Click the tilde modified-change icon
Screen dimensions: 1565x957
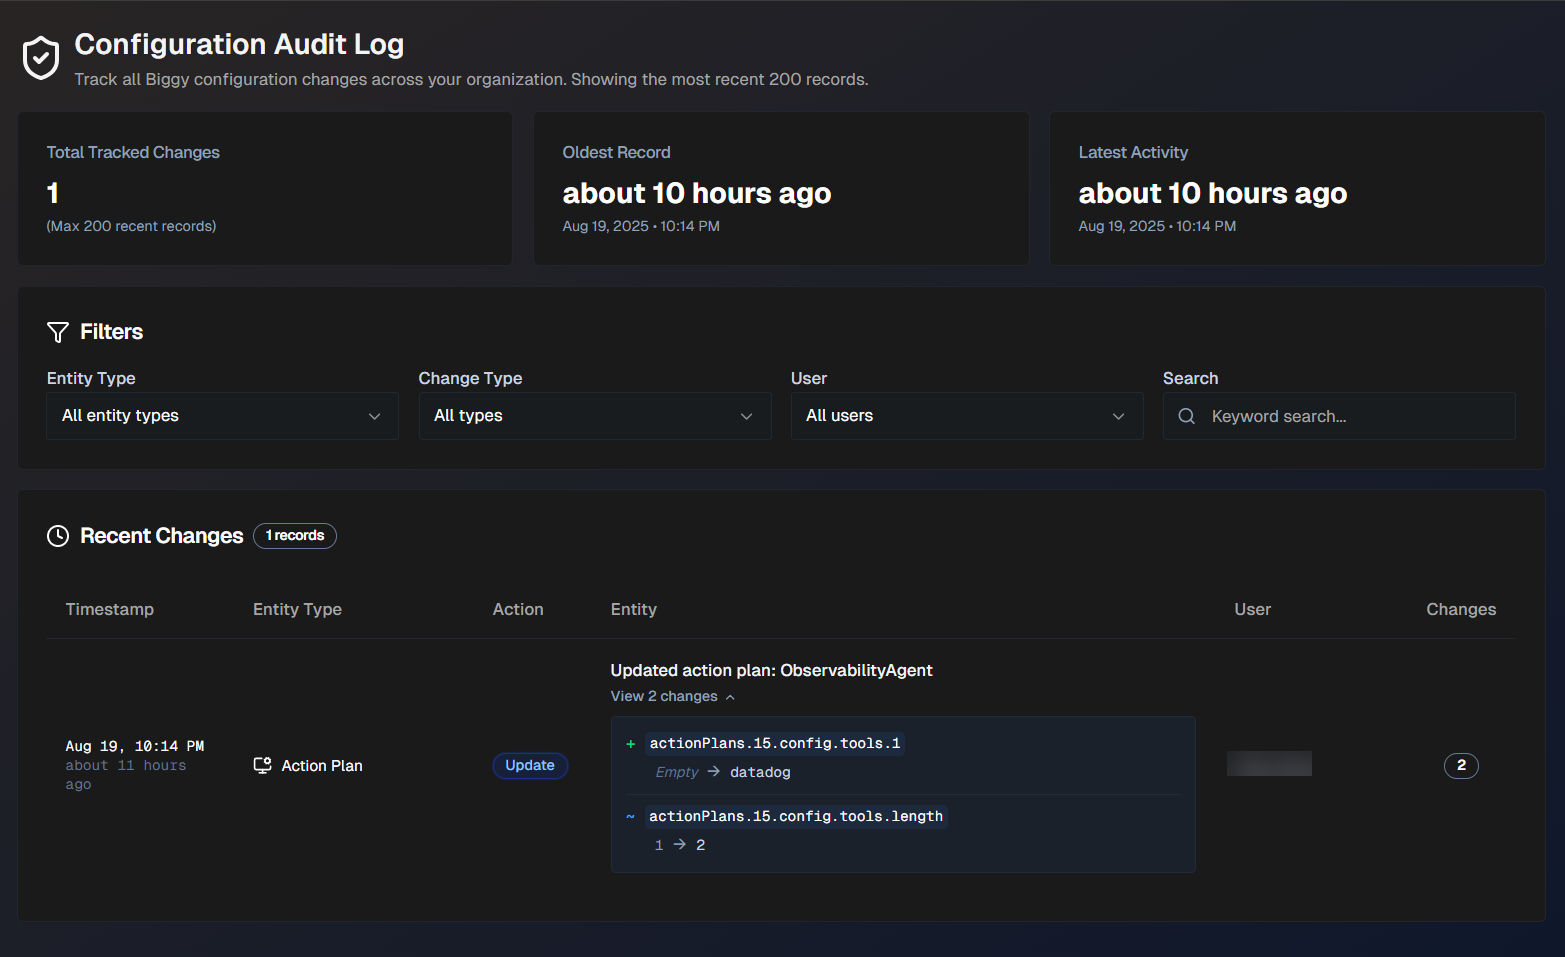point(631,817)
